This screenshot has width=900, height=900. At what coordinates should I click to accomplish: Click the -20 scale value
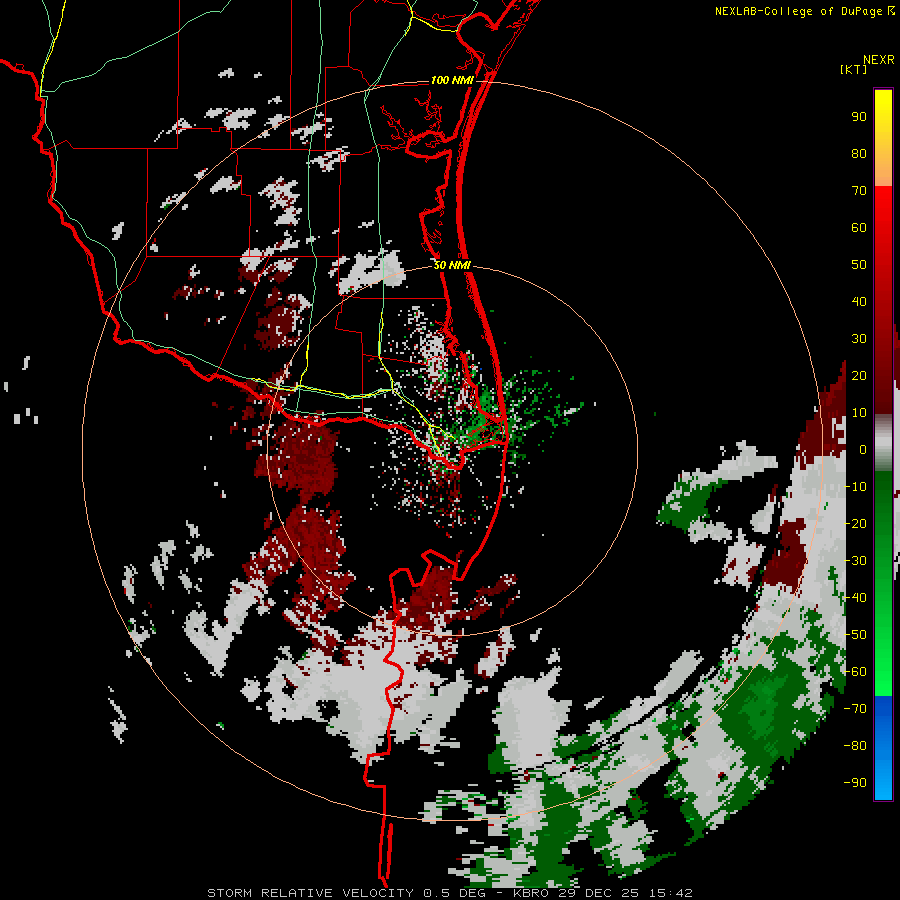855,524
